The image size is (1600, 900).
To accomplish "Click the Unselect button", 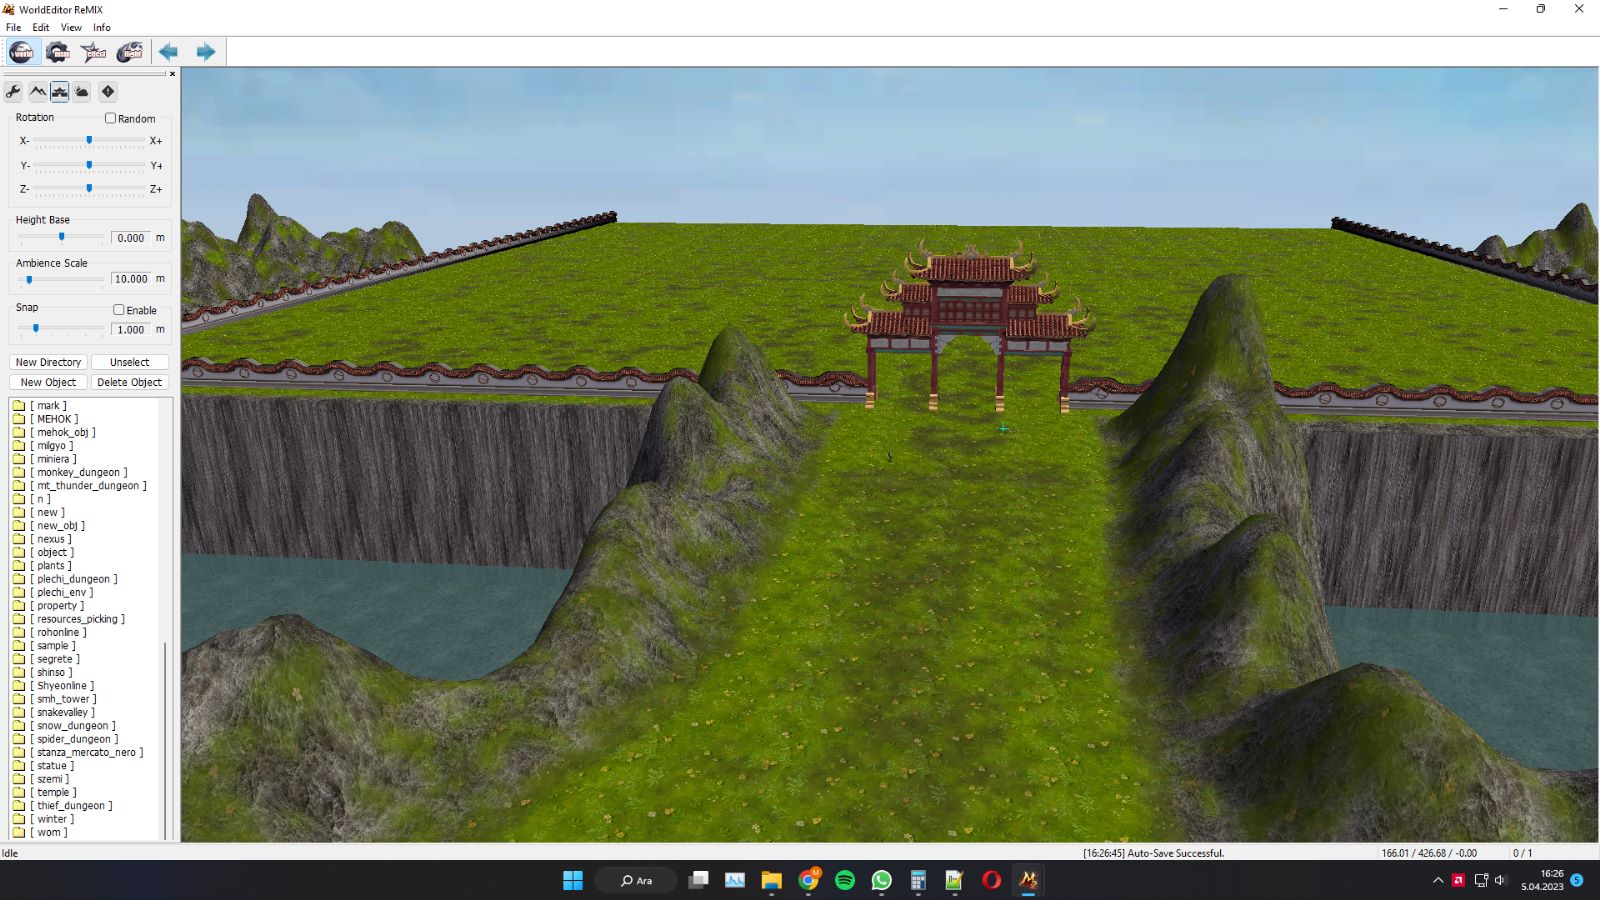I will 130,362.
